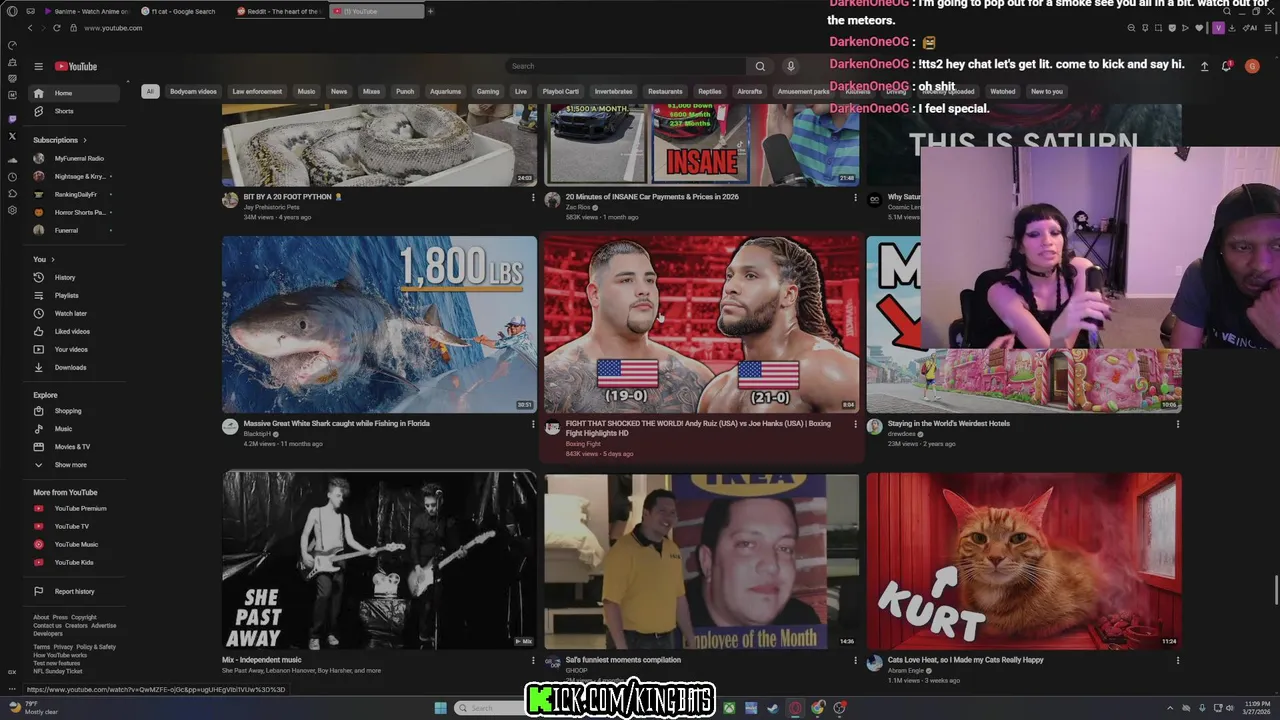Open the YouTube hamburger guide menu
Viewport: 1280px width, 720px height.
38,67
